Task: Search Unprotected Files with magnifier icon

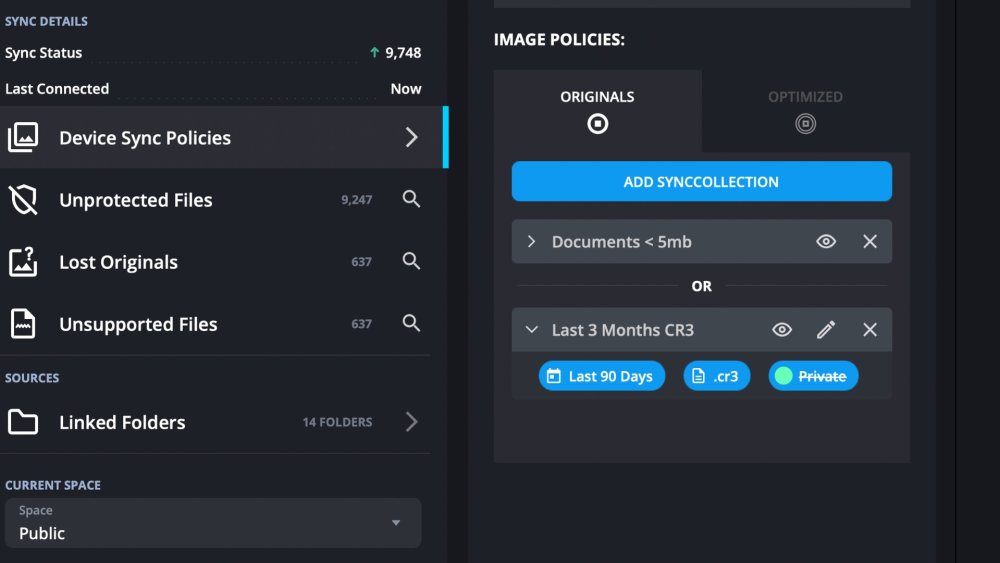Action: point(411,200)
